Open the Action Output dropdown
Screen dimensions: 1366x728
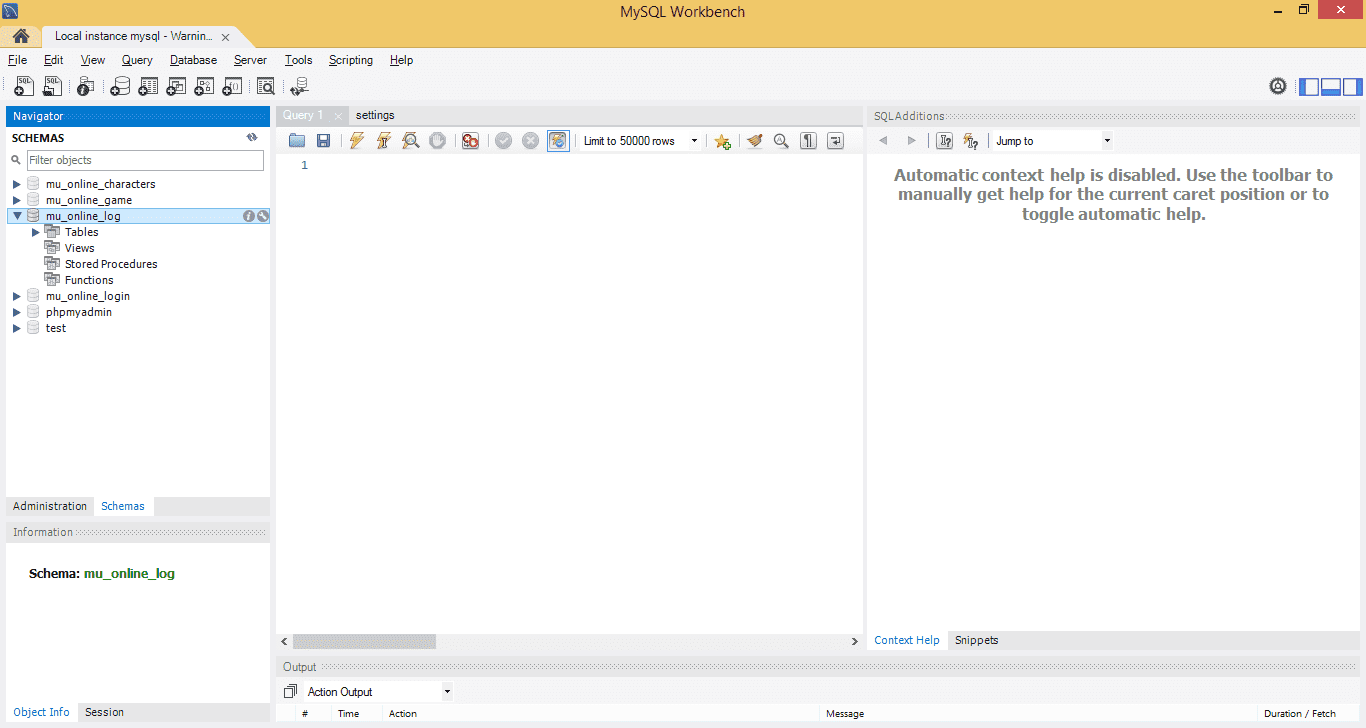coord(447,692)
